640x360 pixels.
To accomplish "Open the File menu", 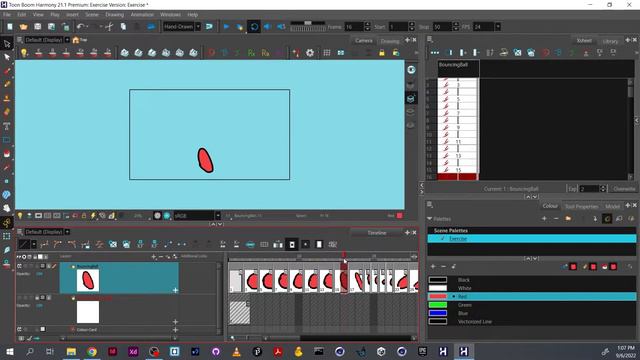I will [7, 14].
